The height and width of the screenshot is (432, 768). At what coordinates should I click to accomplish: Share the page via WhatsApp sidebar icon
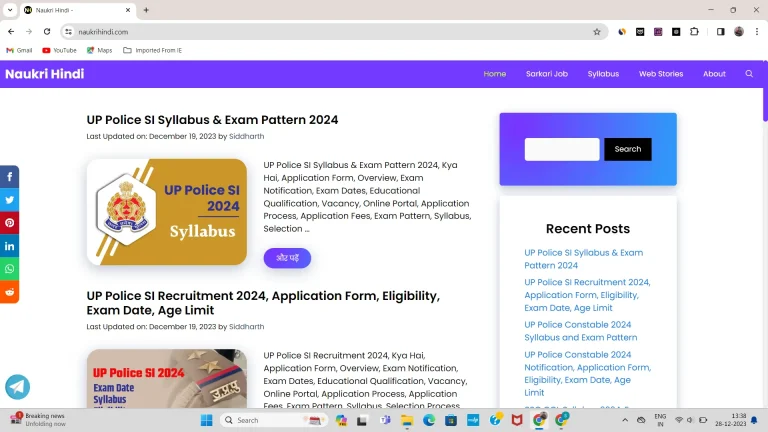coord(9,269)
